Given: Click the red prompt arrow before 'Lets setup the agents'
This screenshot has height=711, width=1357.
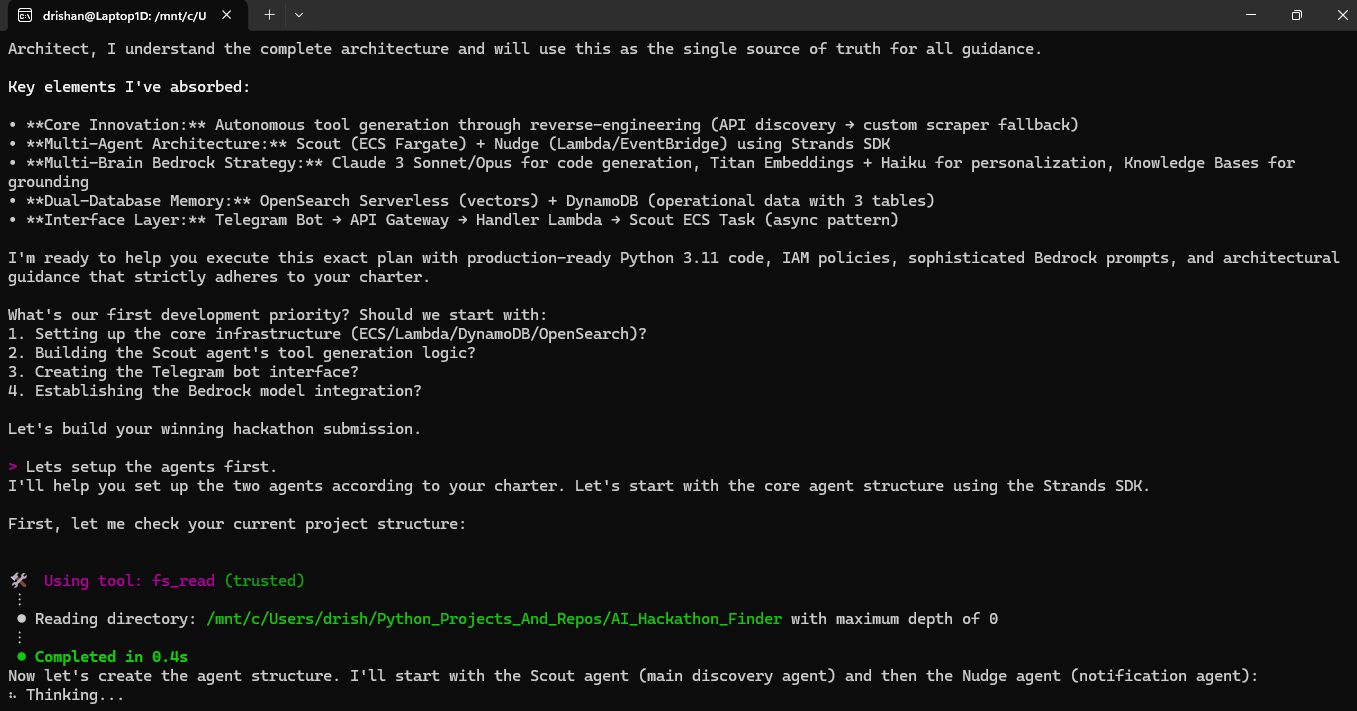Looking at the screenshot, I should coord(12,466).
